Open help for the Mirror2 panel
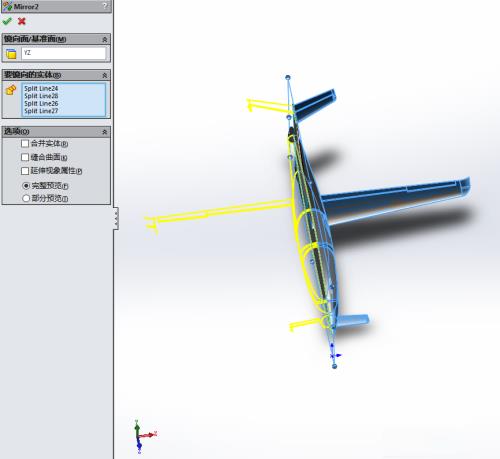 coord(105,6)
